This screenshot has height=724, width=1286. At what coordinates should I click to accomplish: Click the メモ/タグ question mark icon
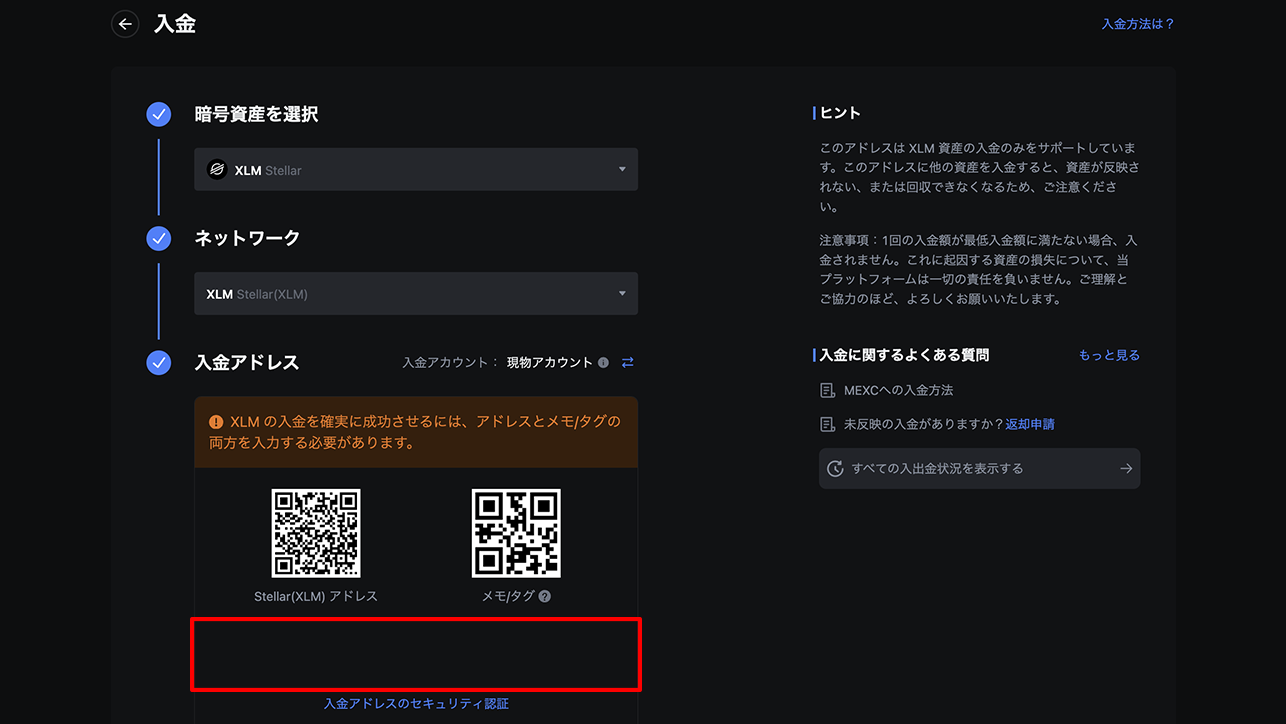[x=545, y=596]
